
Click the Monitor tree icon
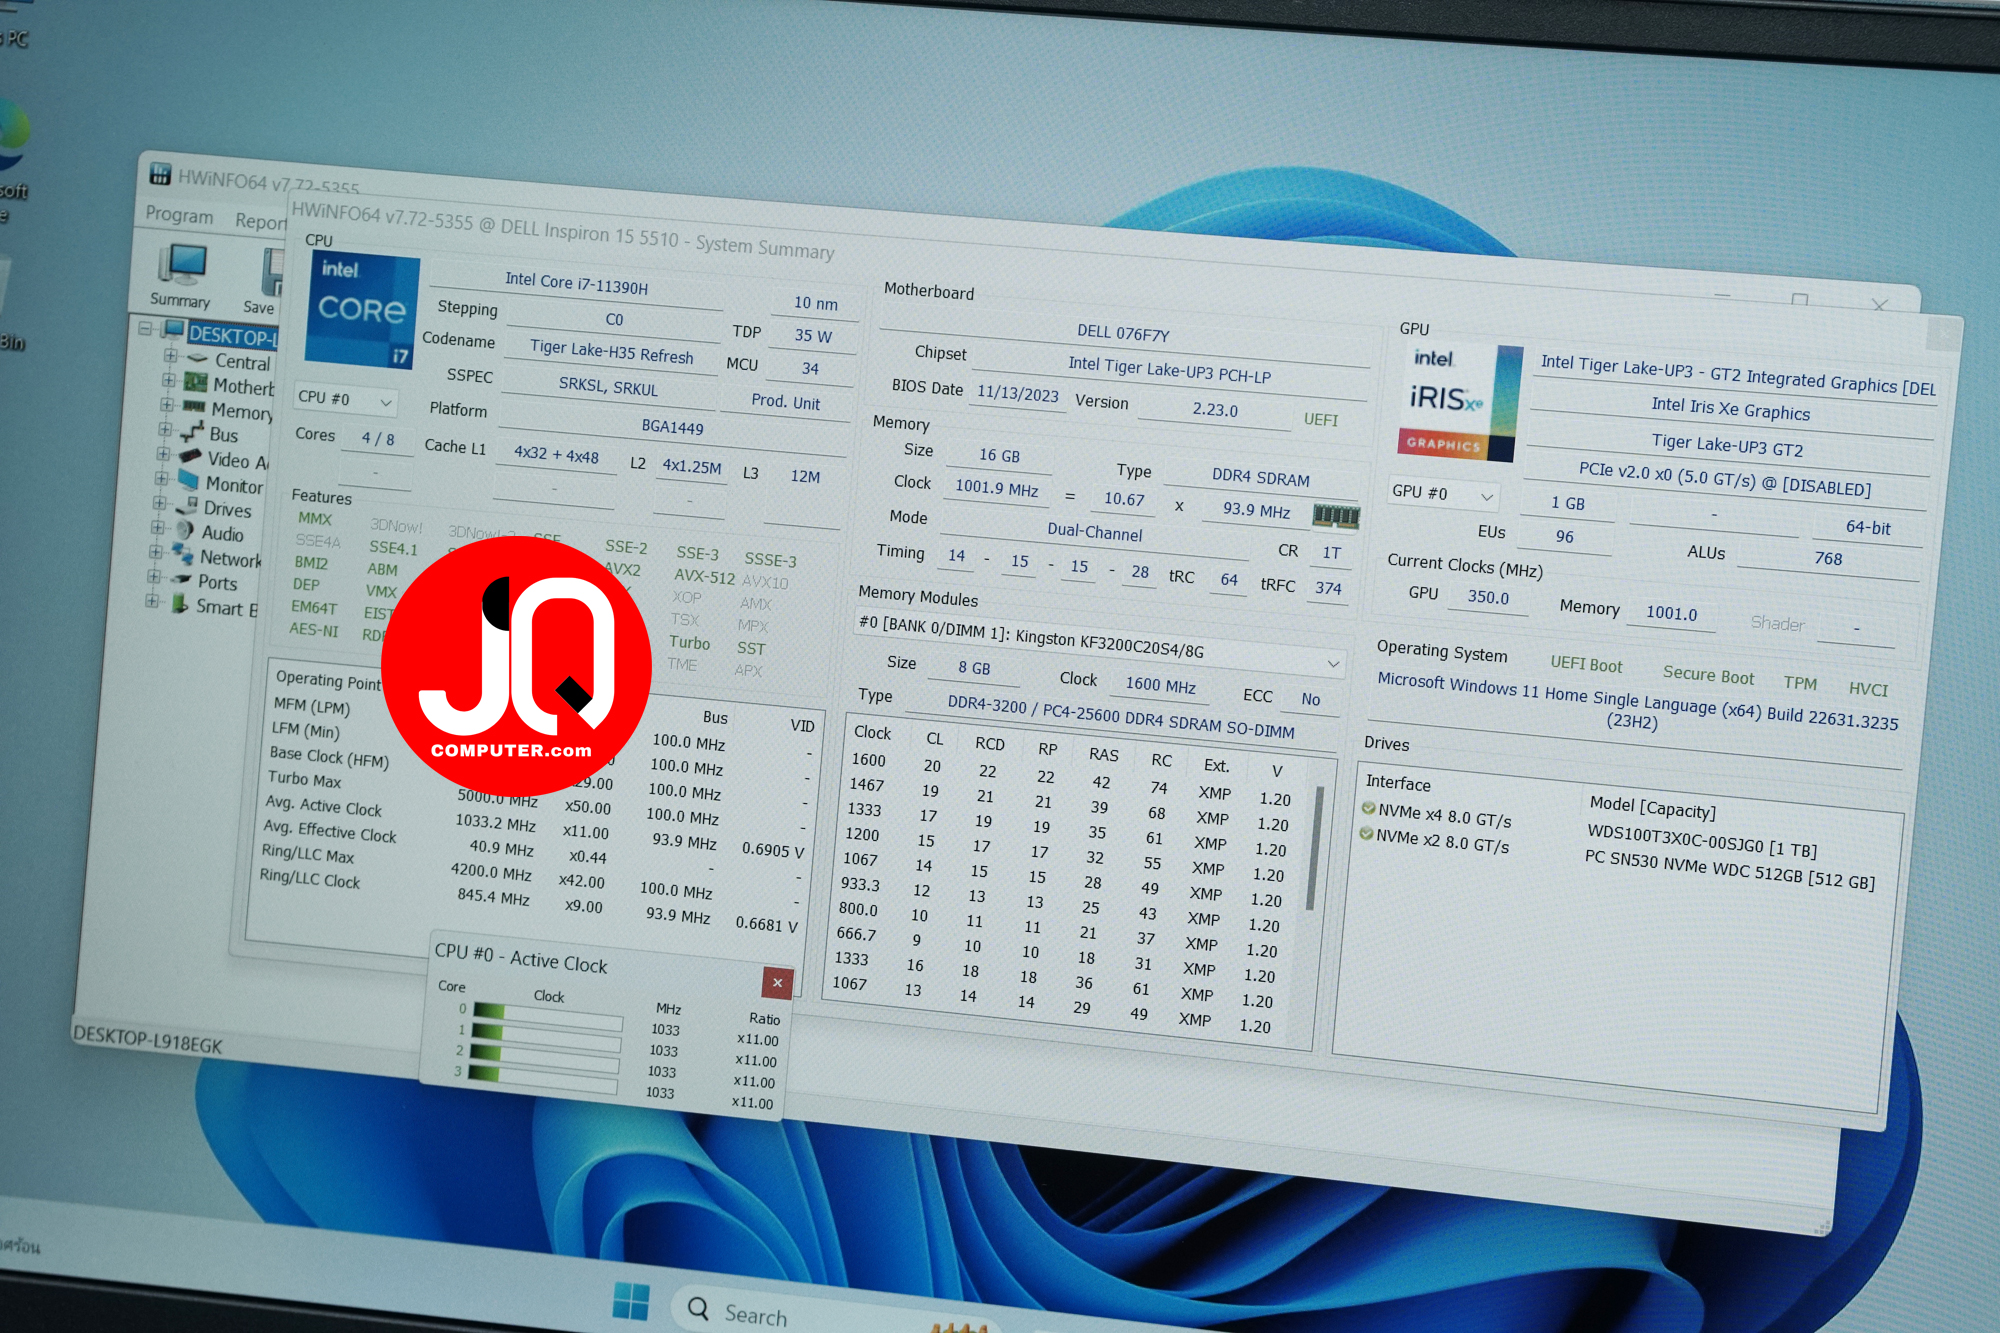point(188,480)
